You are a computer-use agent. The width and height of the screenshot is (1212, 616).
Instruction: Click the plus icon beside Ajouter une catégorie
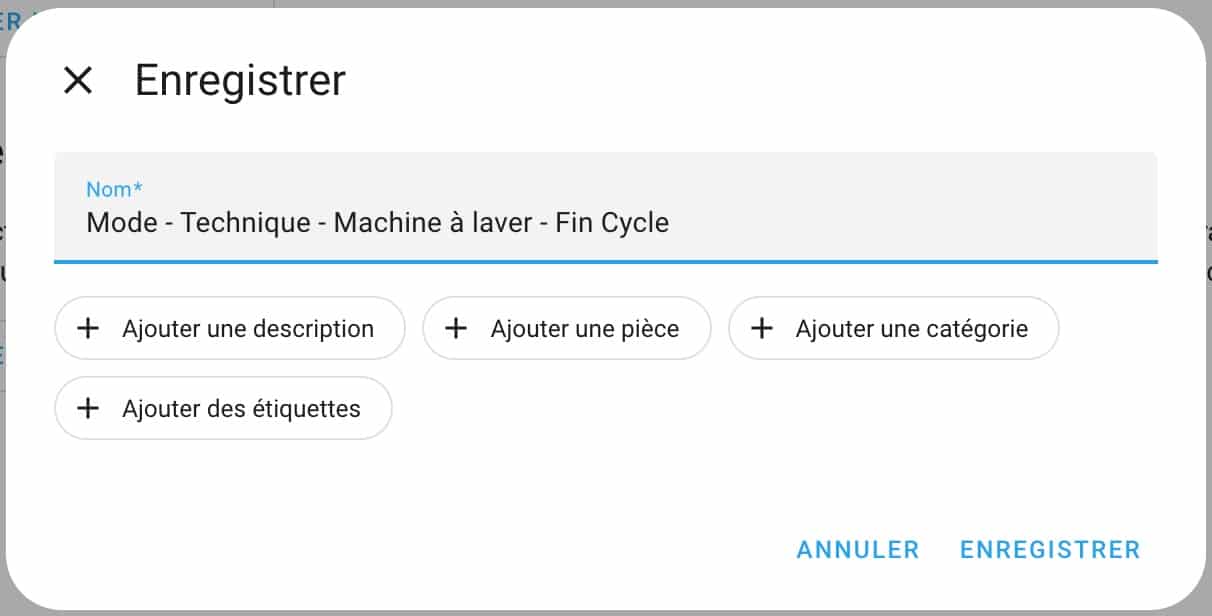pos(762,328)
